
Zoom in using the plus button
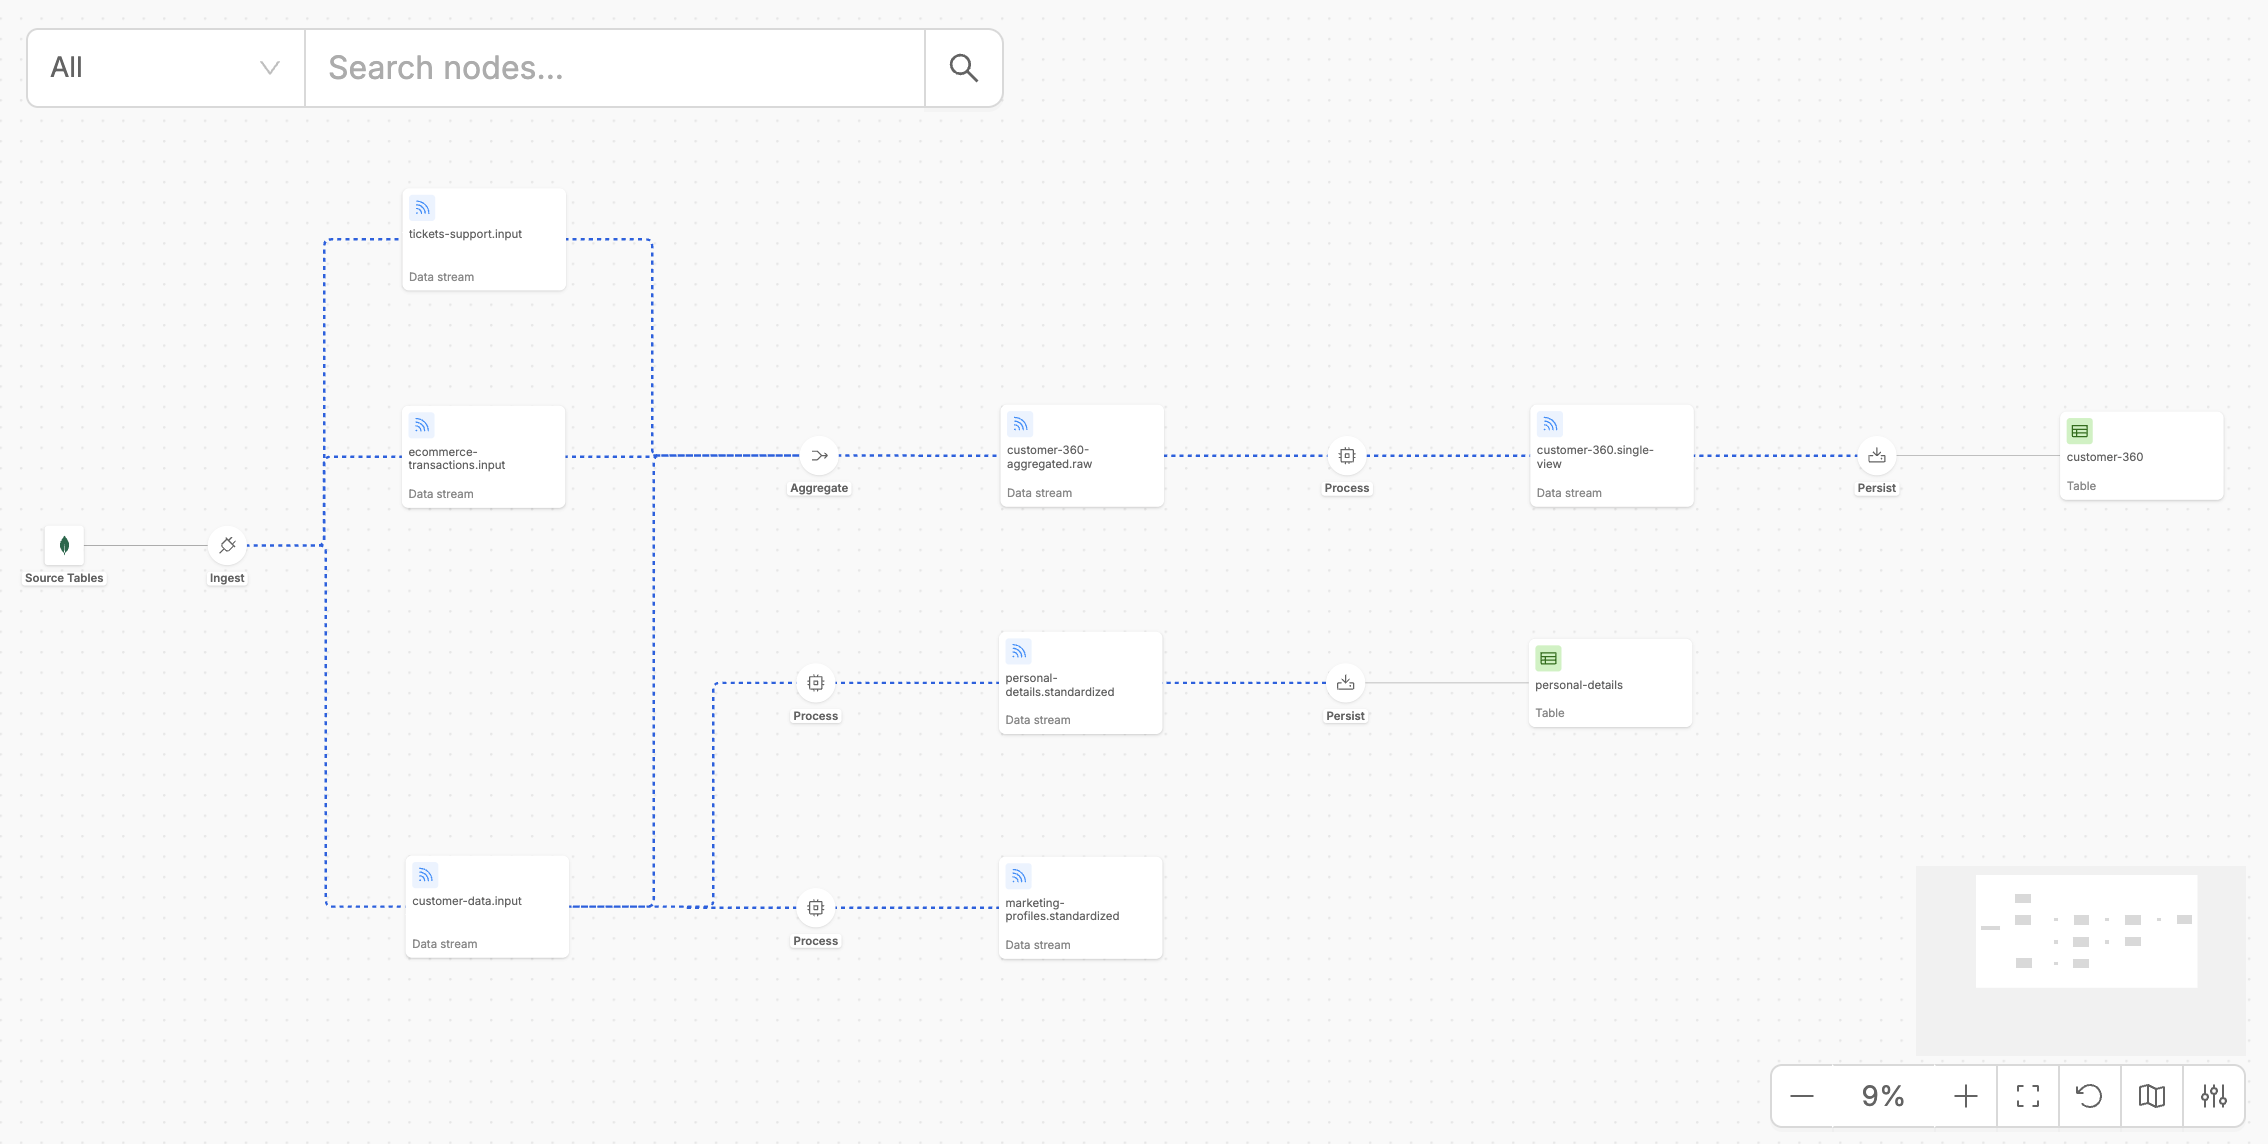(x=1966, y=1096)
